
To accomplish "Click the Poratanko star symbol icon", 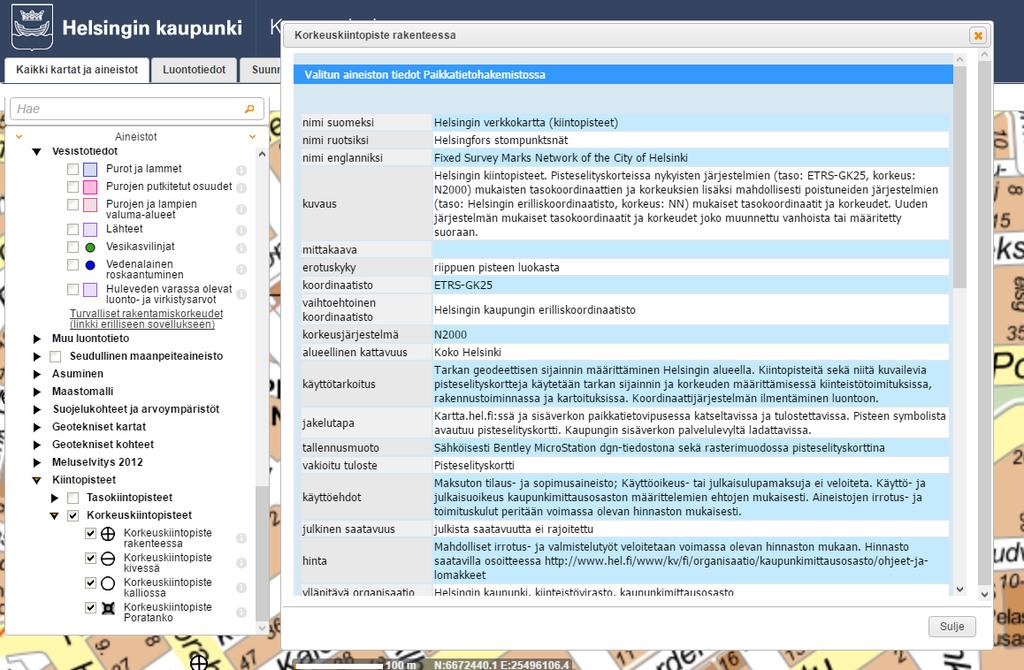I will pos(108,608).
